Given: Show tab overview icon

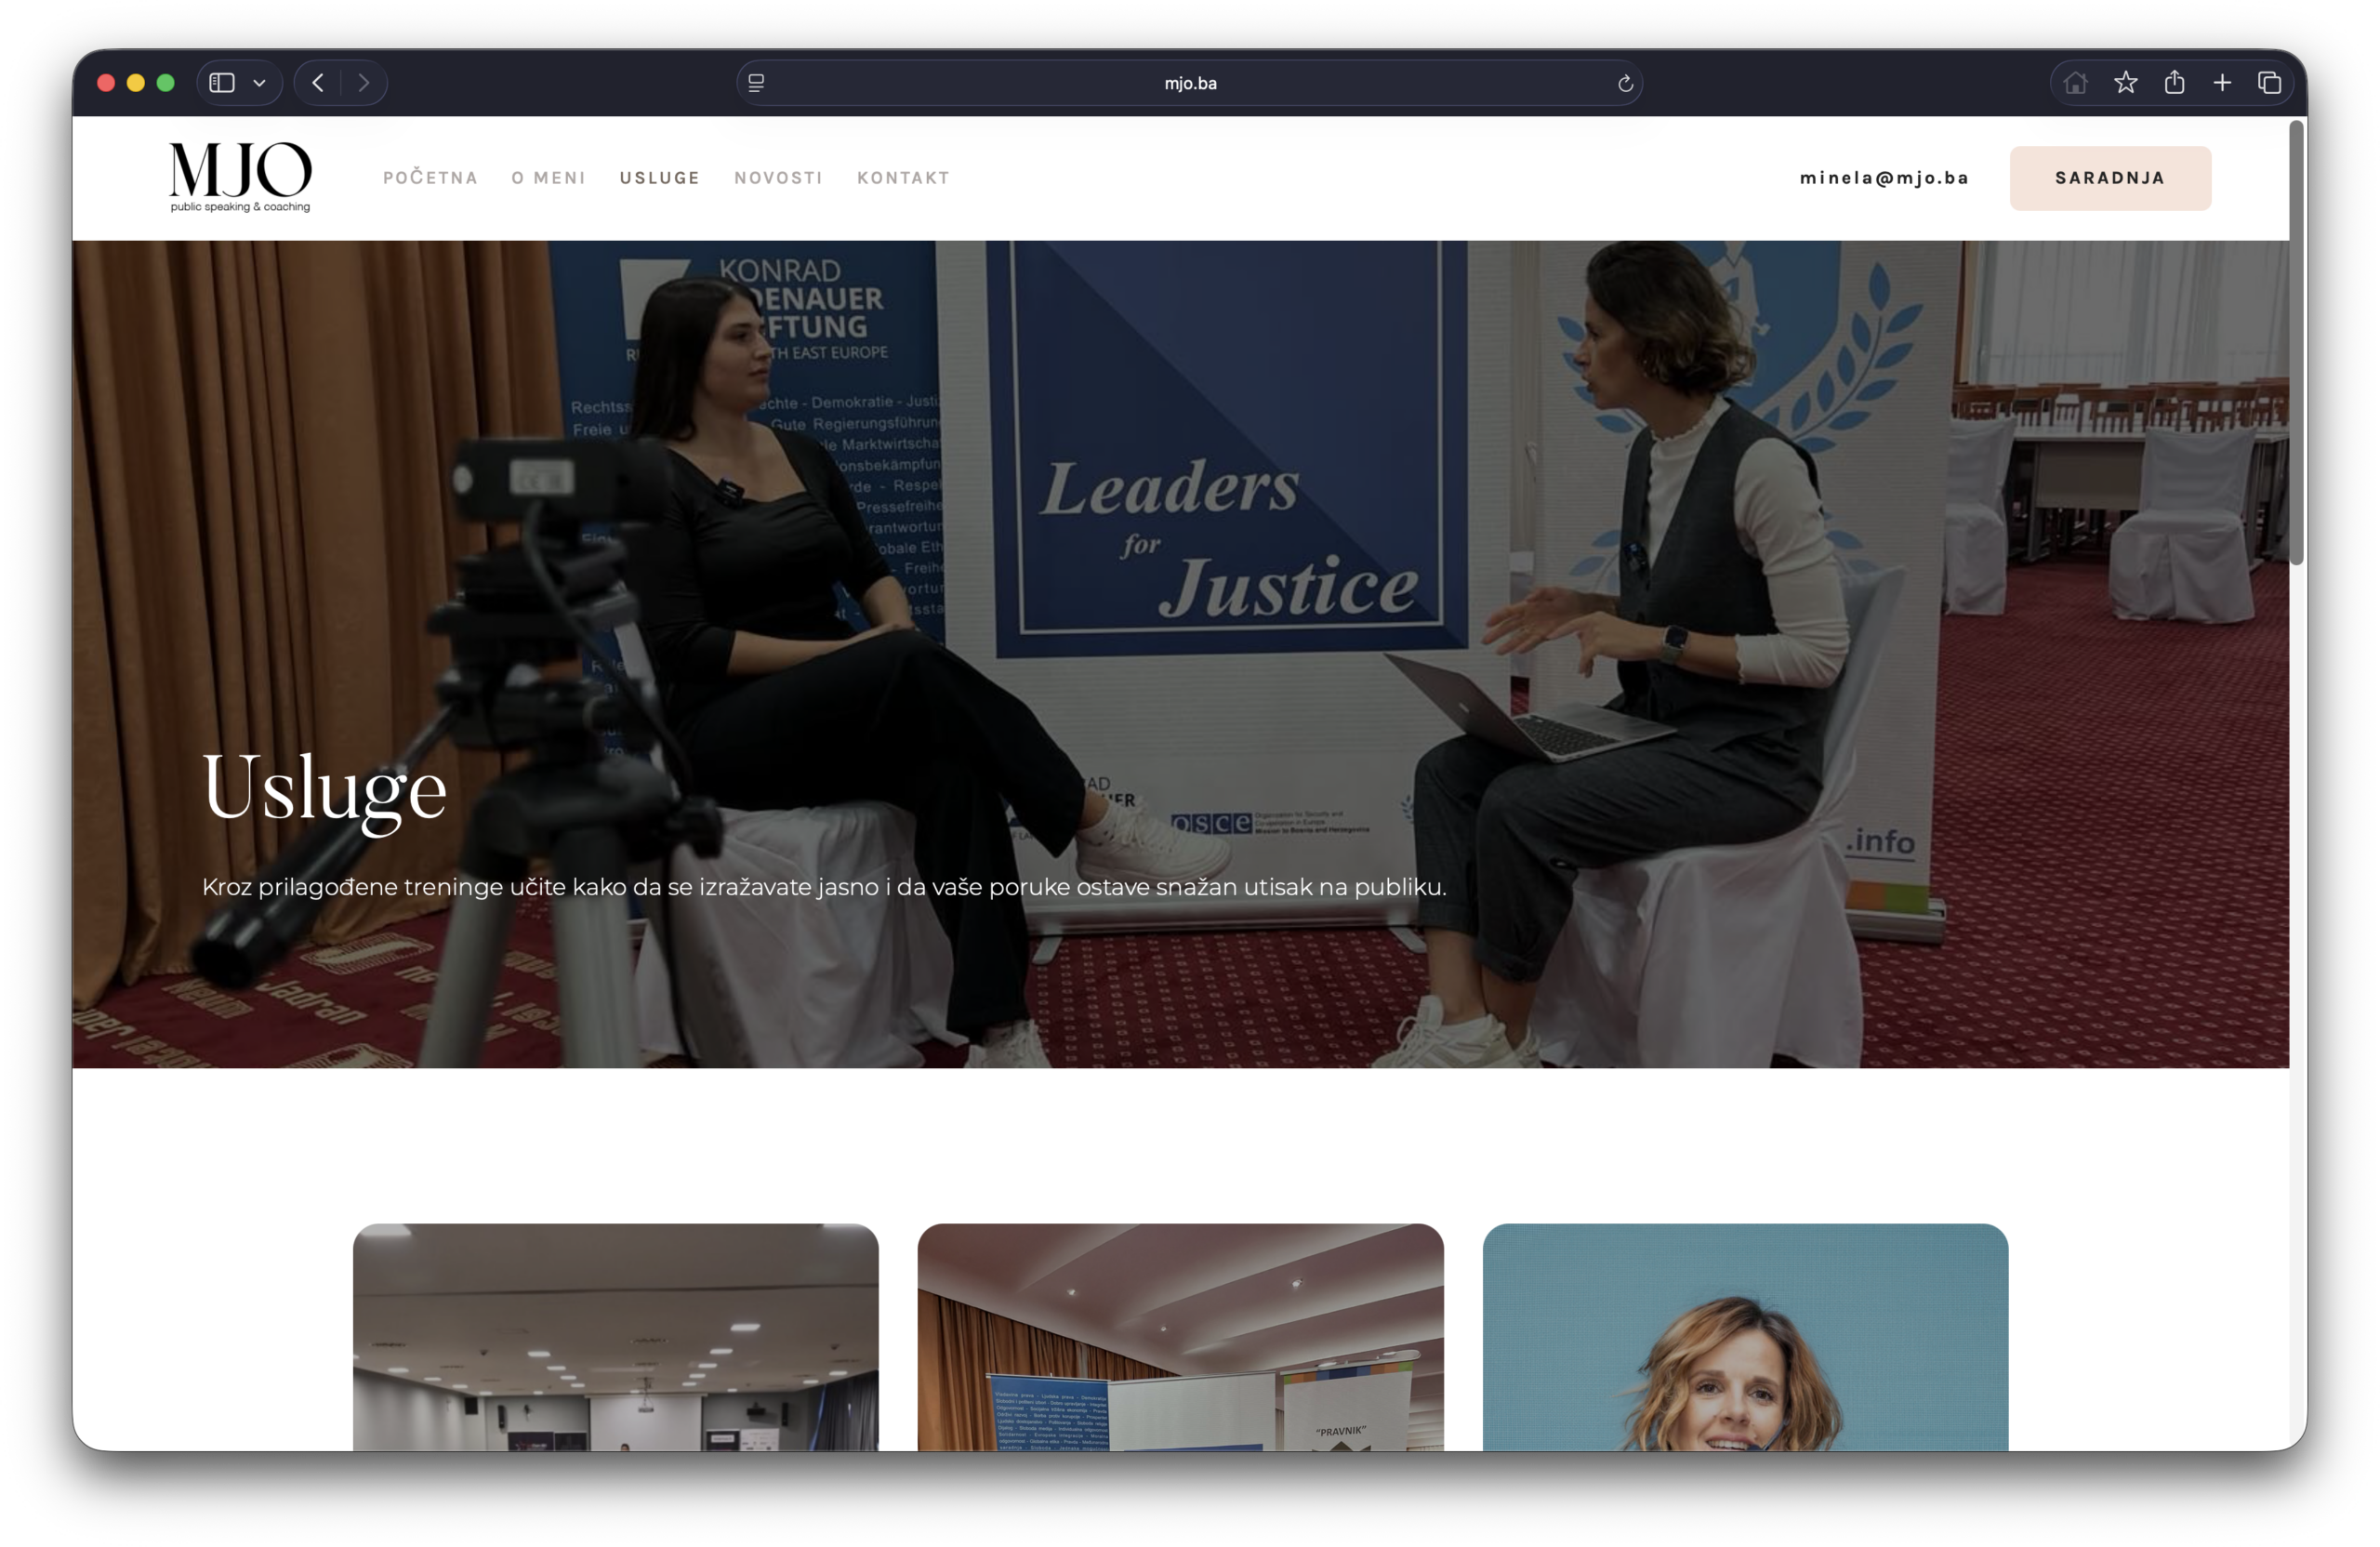Looking at the screenshot, I should (x=2270, y=83).
